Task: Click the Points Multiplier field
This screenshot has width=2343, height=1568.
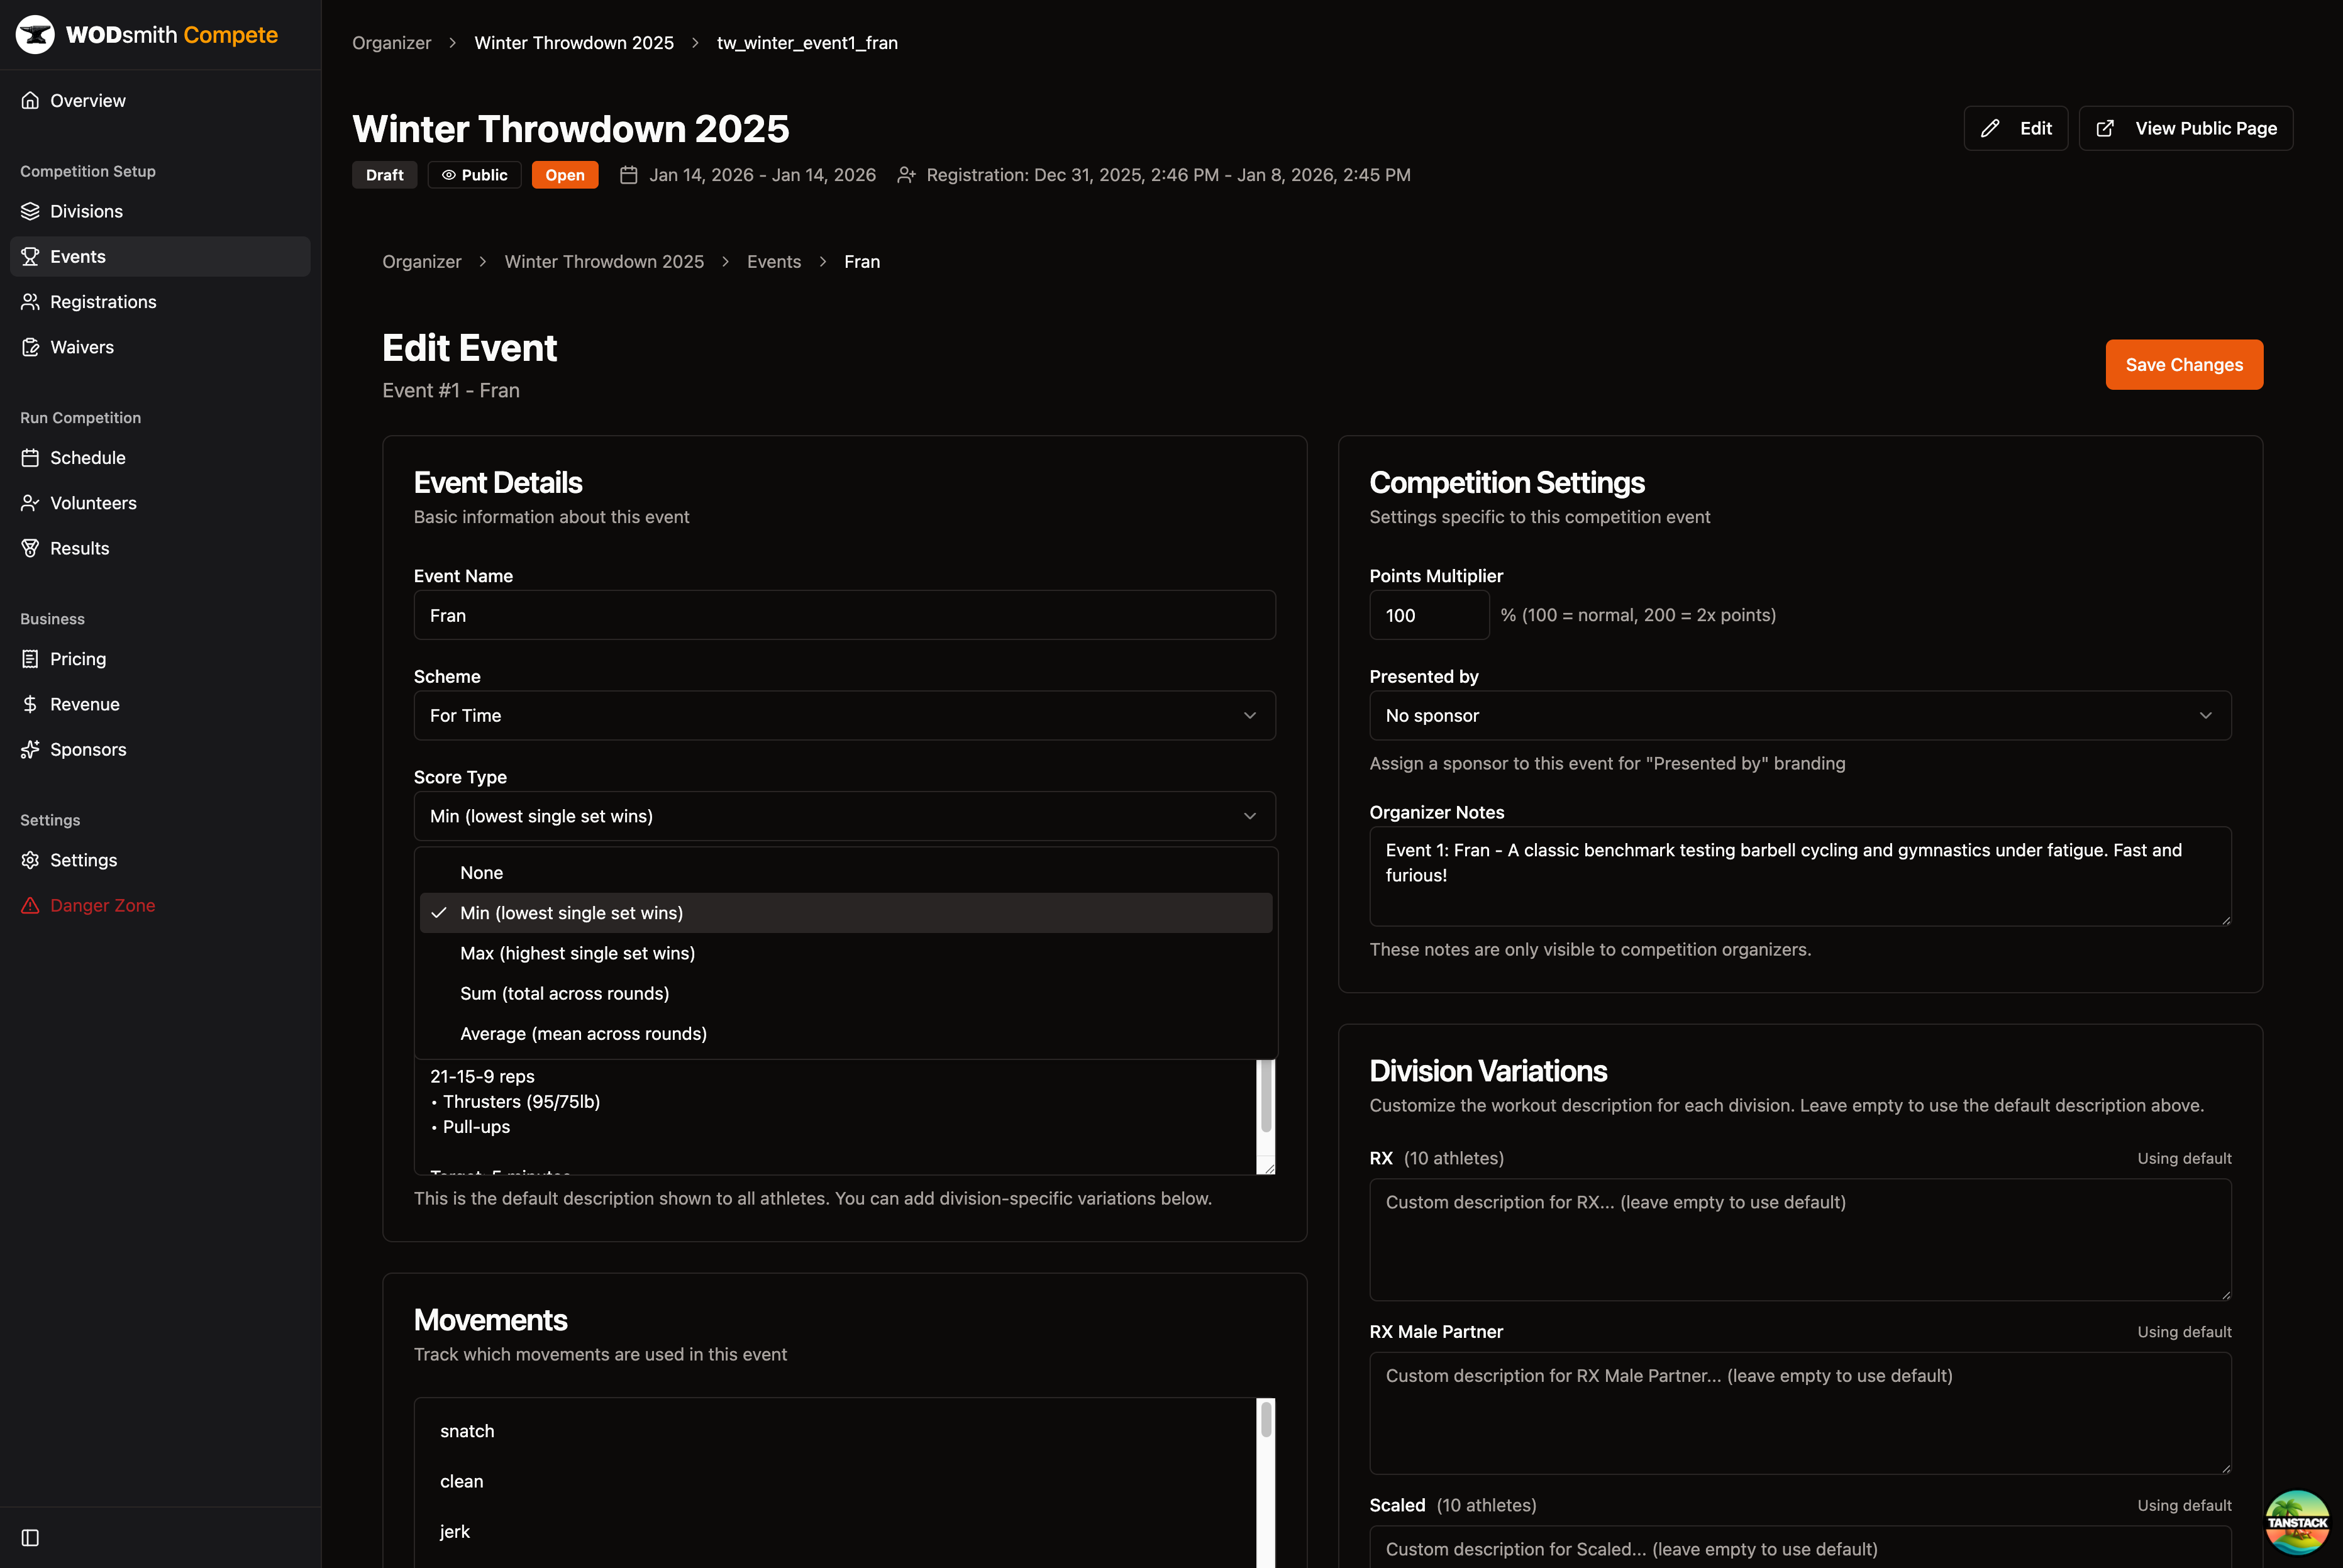Action: 1429,615
